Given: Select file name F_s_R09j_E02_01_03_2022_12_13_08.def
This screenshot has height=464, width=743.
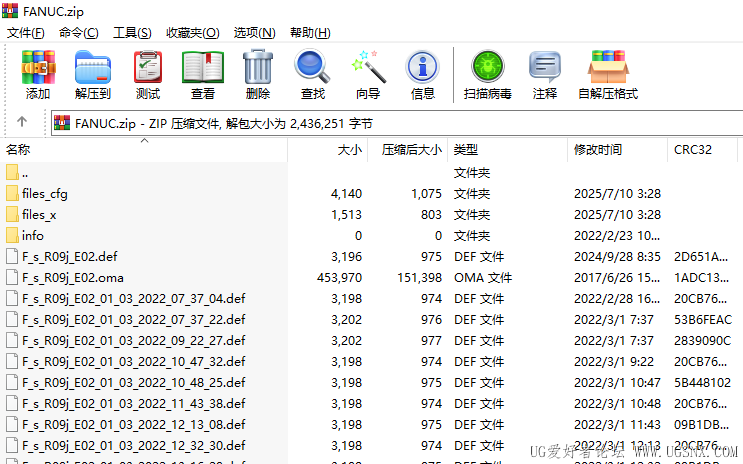Looking at the screenshot, I should point(134,425).
